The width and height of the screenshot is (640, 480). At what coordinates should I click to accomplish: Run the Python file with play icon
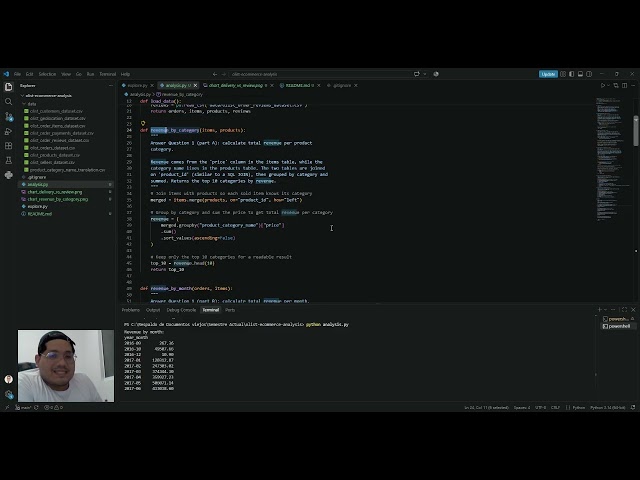coord(602,85)
